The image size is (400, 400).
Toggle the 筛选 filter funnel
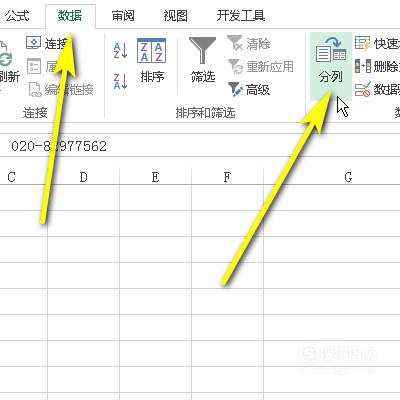202,60
